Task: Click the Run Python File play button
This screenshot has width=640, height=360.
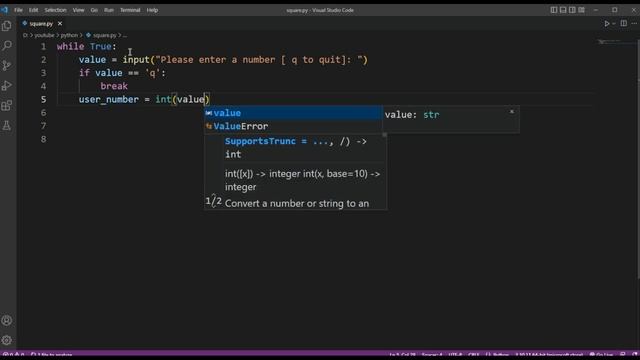Action: click(x=607, y=24)
